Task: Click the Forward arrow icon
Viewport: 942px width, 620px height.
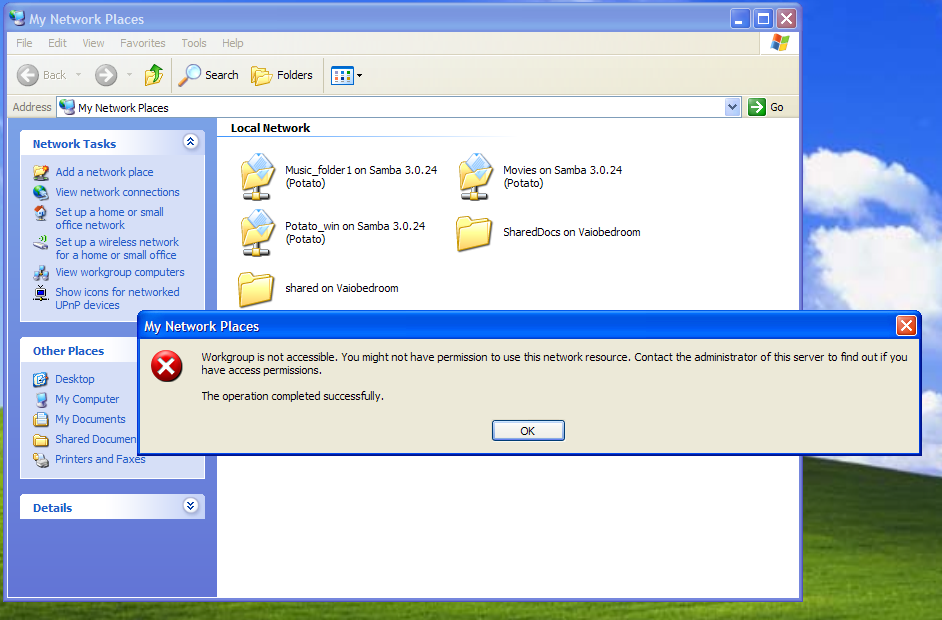Action: tap(106, 75)
